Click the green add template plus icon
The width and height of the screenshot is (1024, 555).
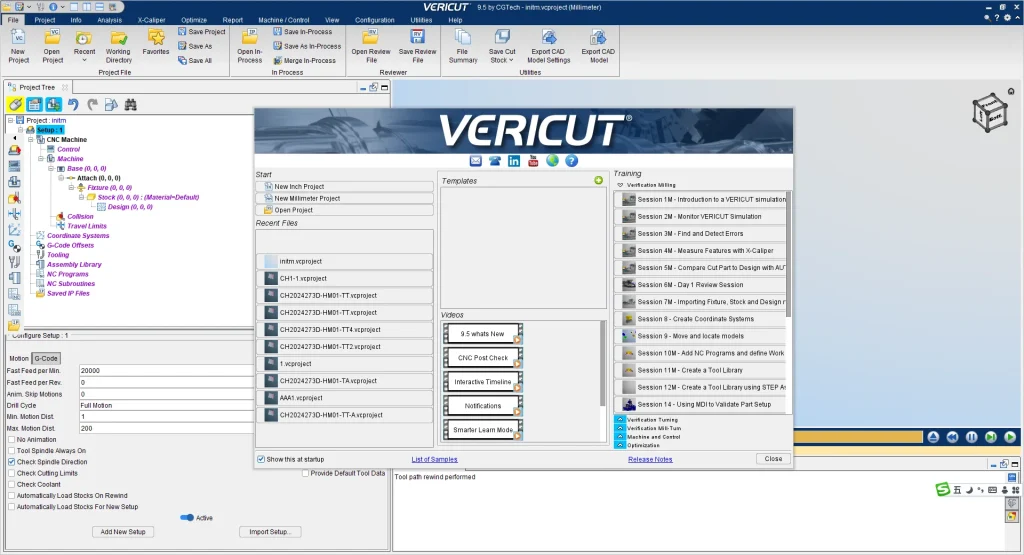coord(598,180)
